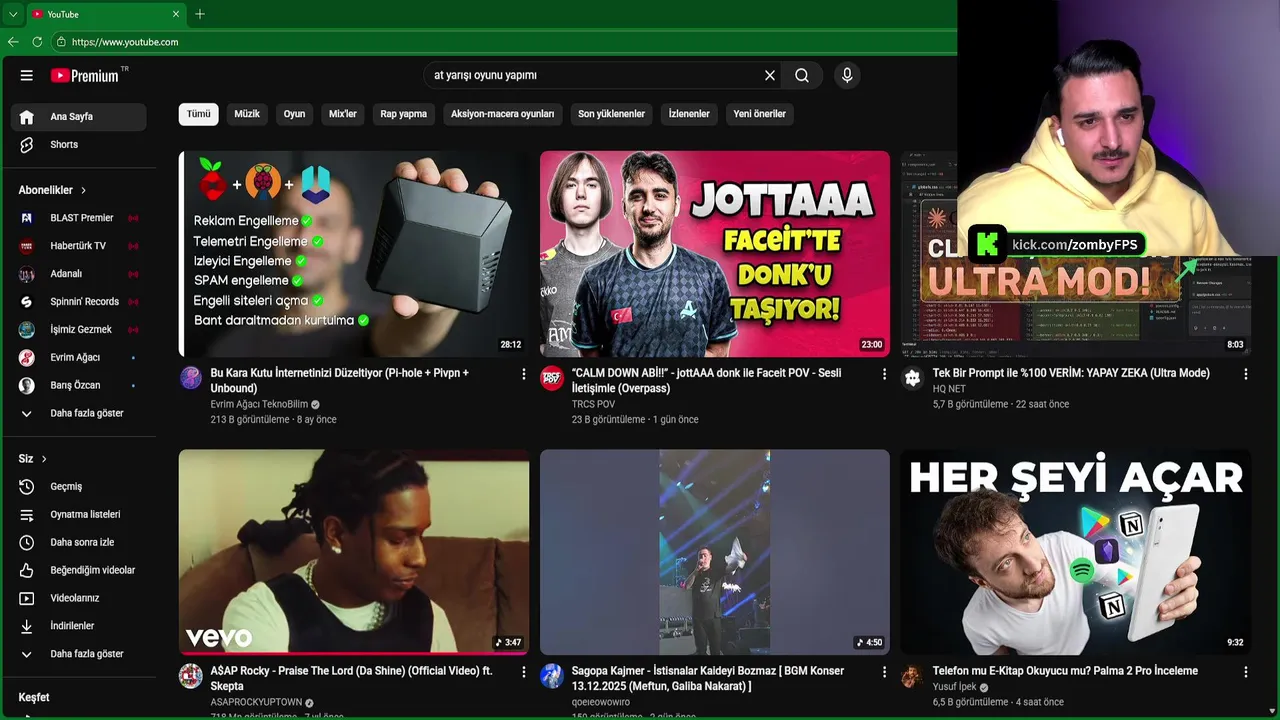Open Habertürk TV subscription channel

tap(78, 246)
